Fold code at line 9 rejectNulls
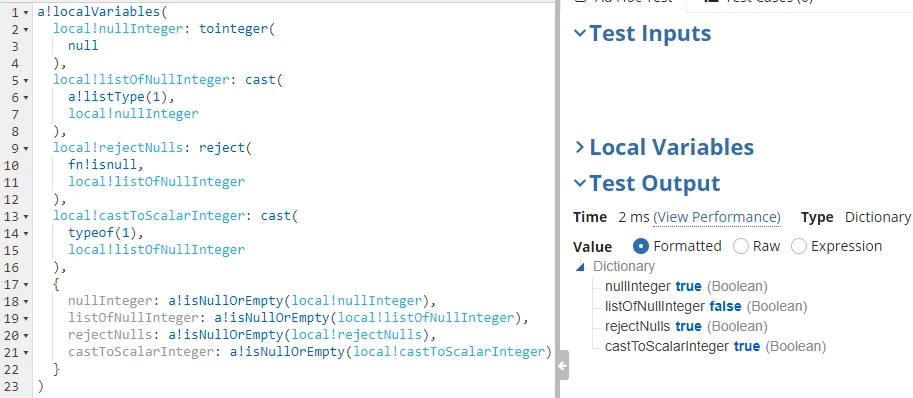This screenshot has height=398, width=913. [26, 148]
